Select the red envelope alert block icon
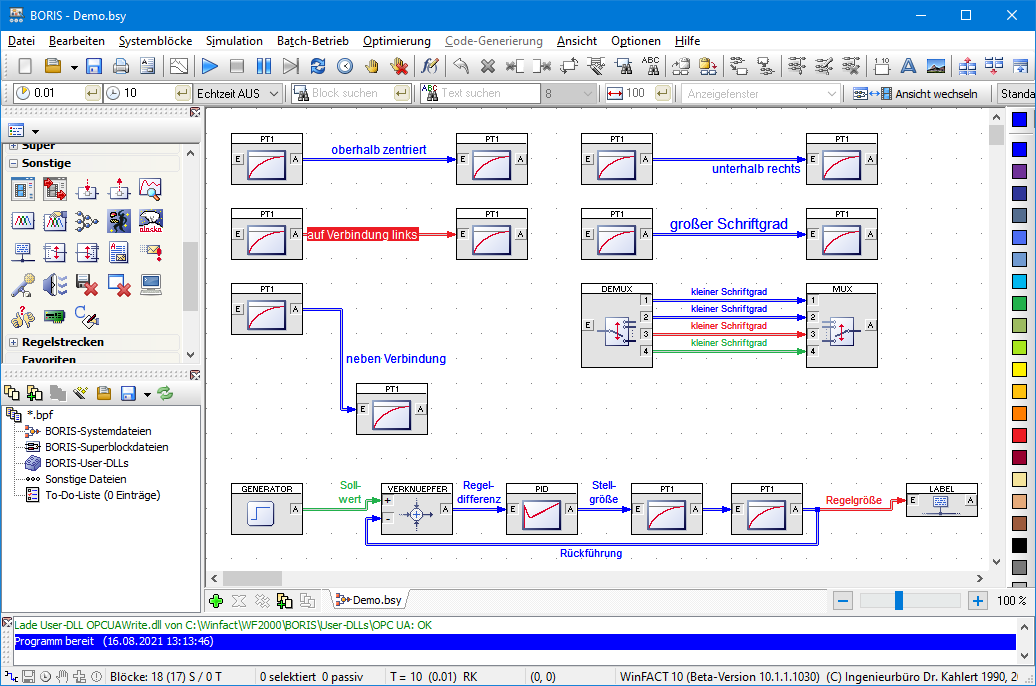1036x686 pixels. pyautogui.click(x=151, y=253)
